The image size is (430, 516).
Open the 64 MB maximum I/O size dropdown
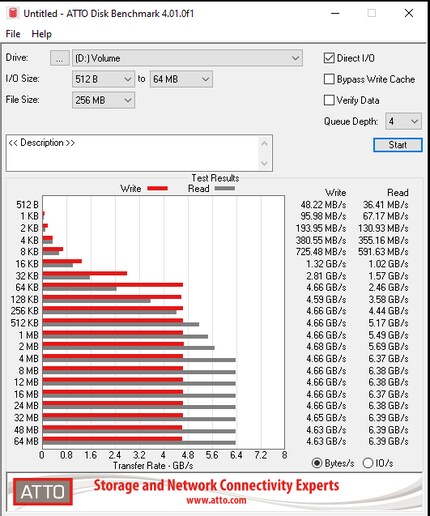[181, 79]
